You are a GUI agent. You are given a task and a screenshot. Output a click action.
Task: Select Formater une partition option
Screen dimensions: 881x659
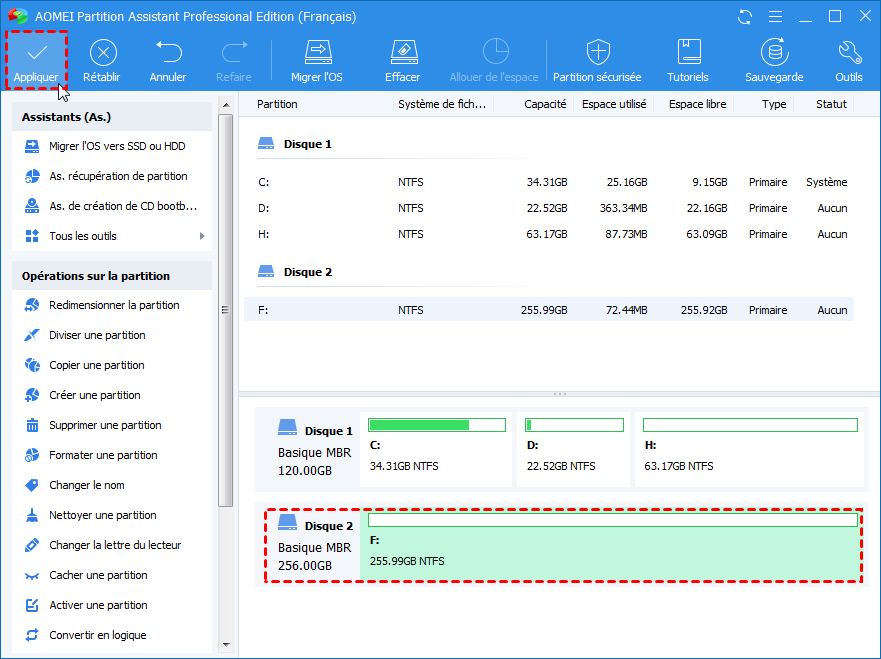tap(103, 455)
